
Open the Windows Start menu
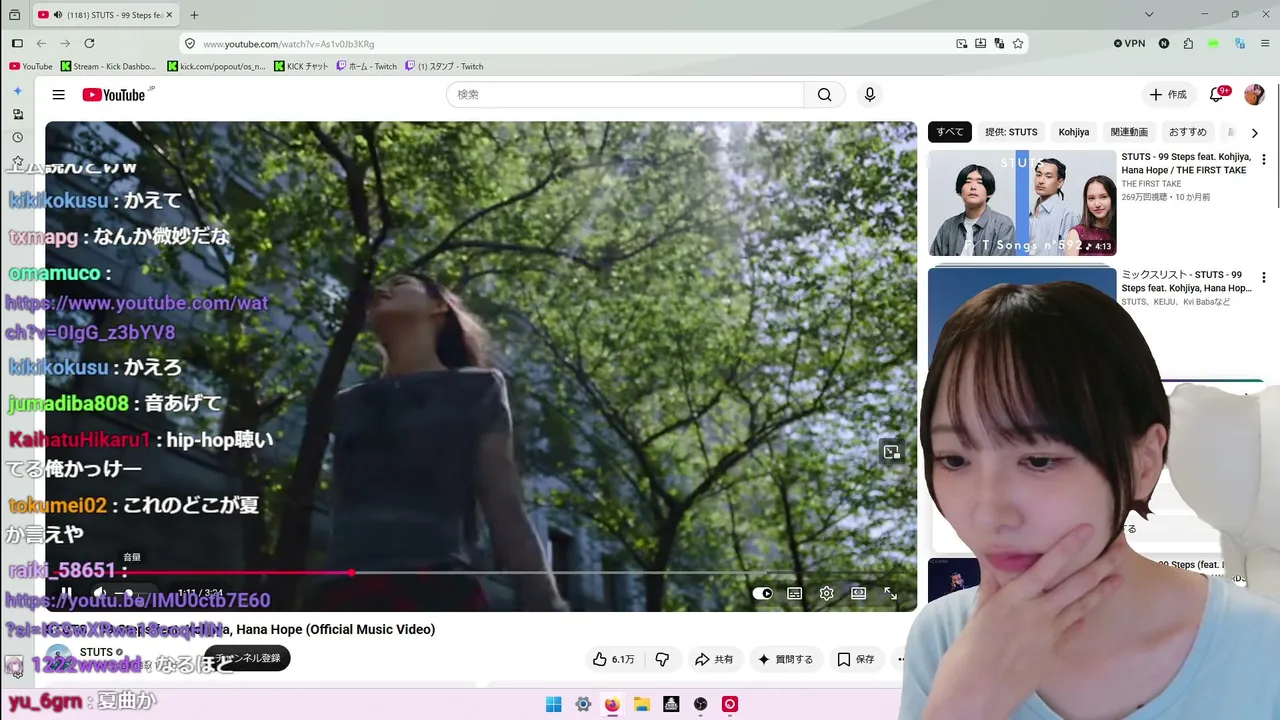tap(553, 705)
